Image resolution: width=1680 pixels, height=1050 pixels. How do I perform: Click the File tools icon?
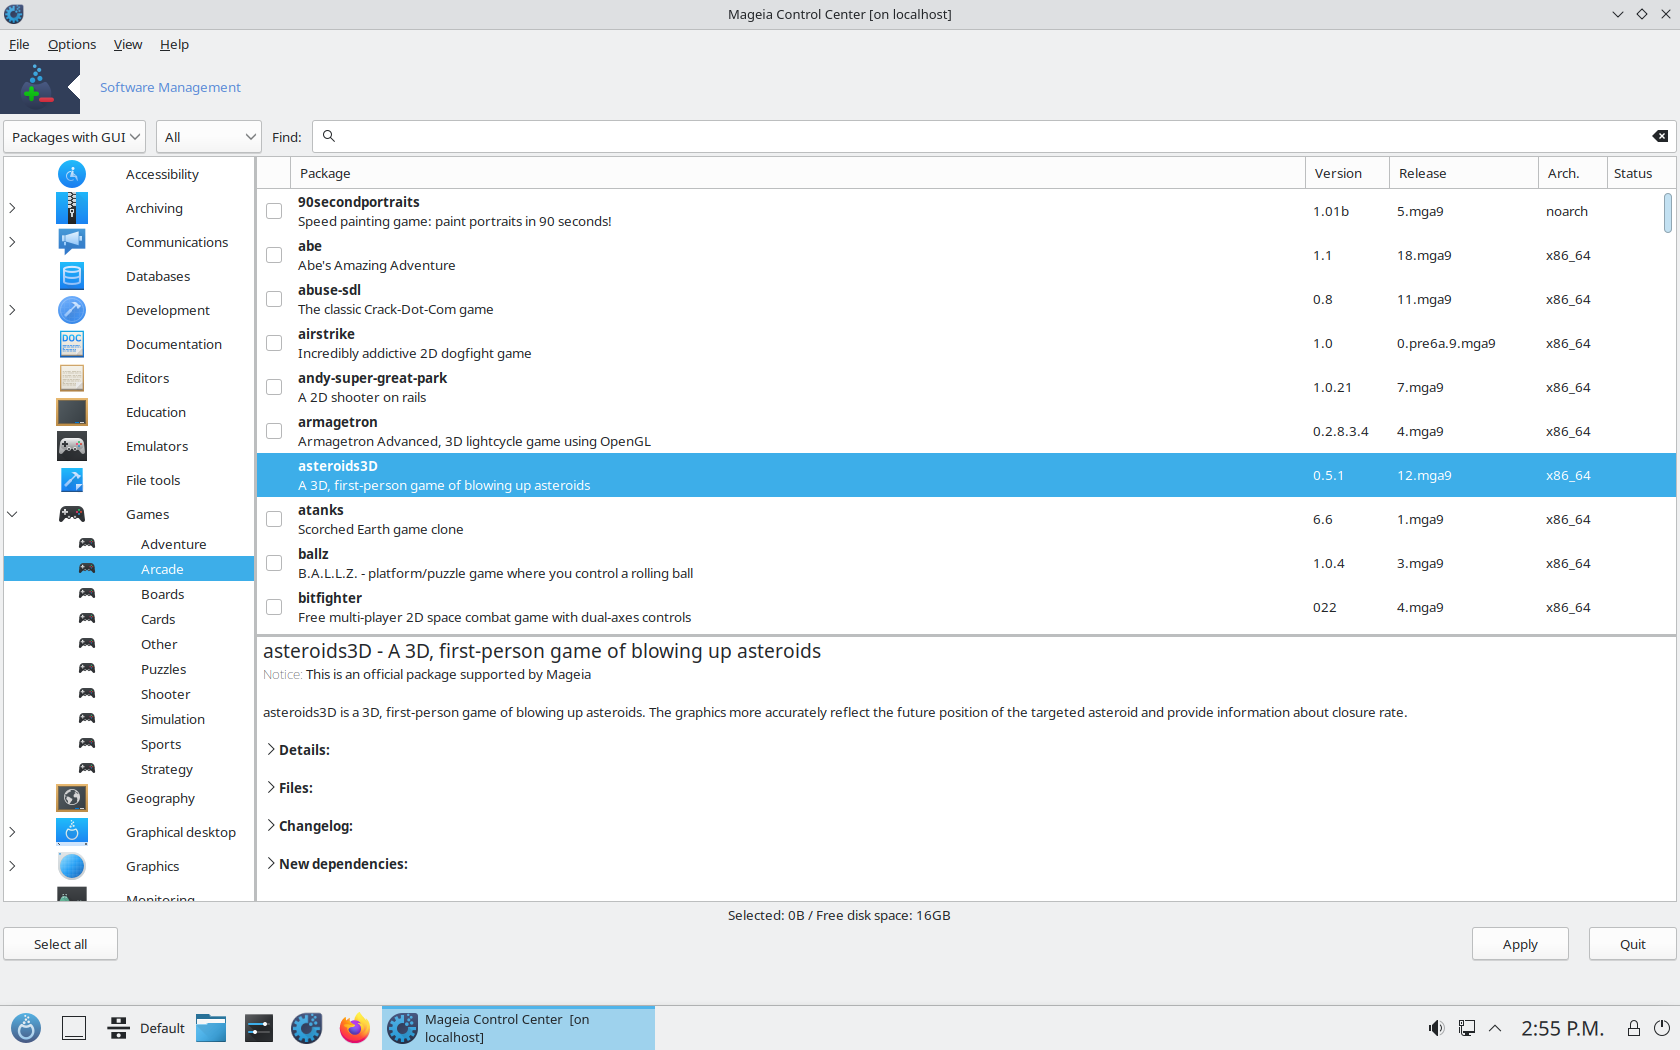tap(72, 480)
